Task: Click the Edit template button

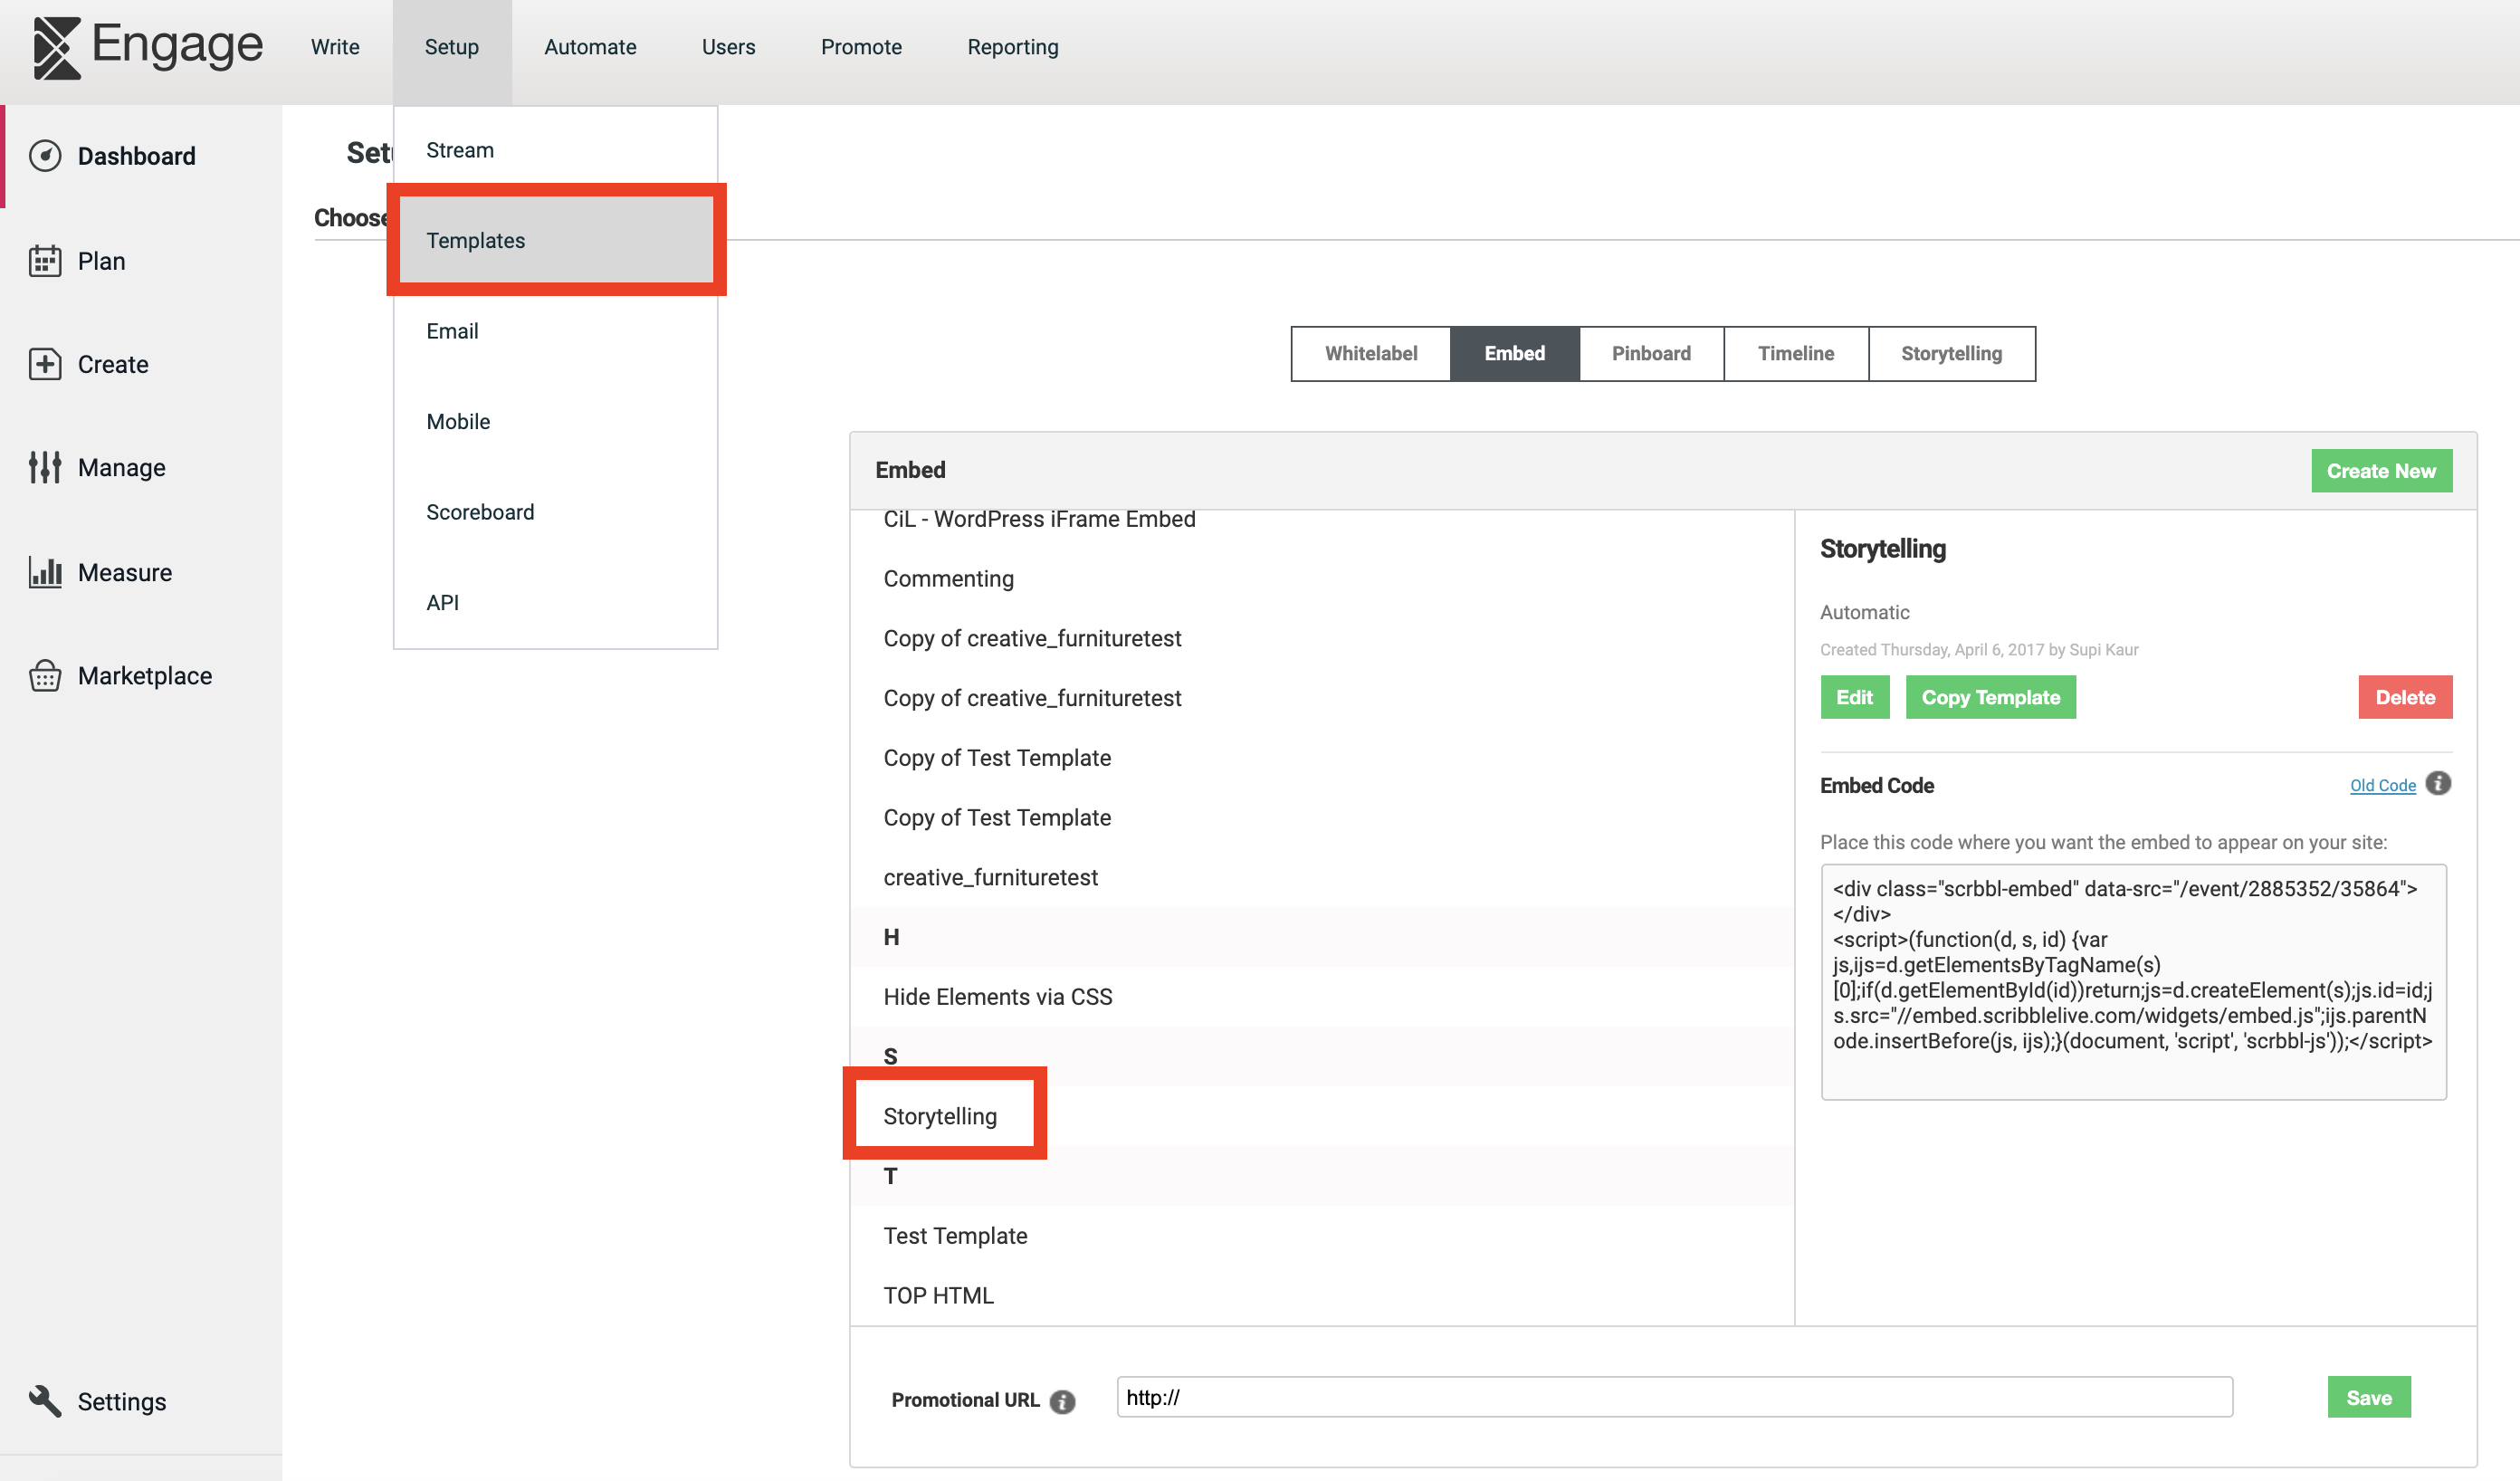Action: pyautogui.click(x=1854, y=697)
